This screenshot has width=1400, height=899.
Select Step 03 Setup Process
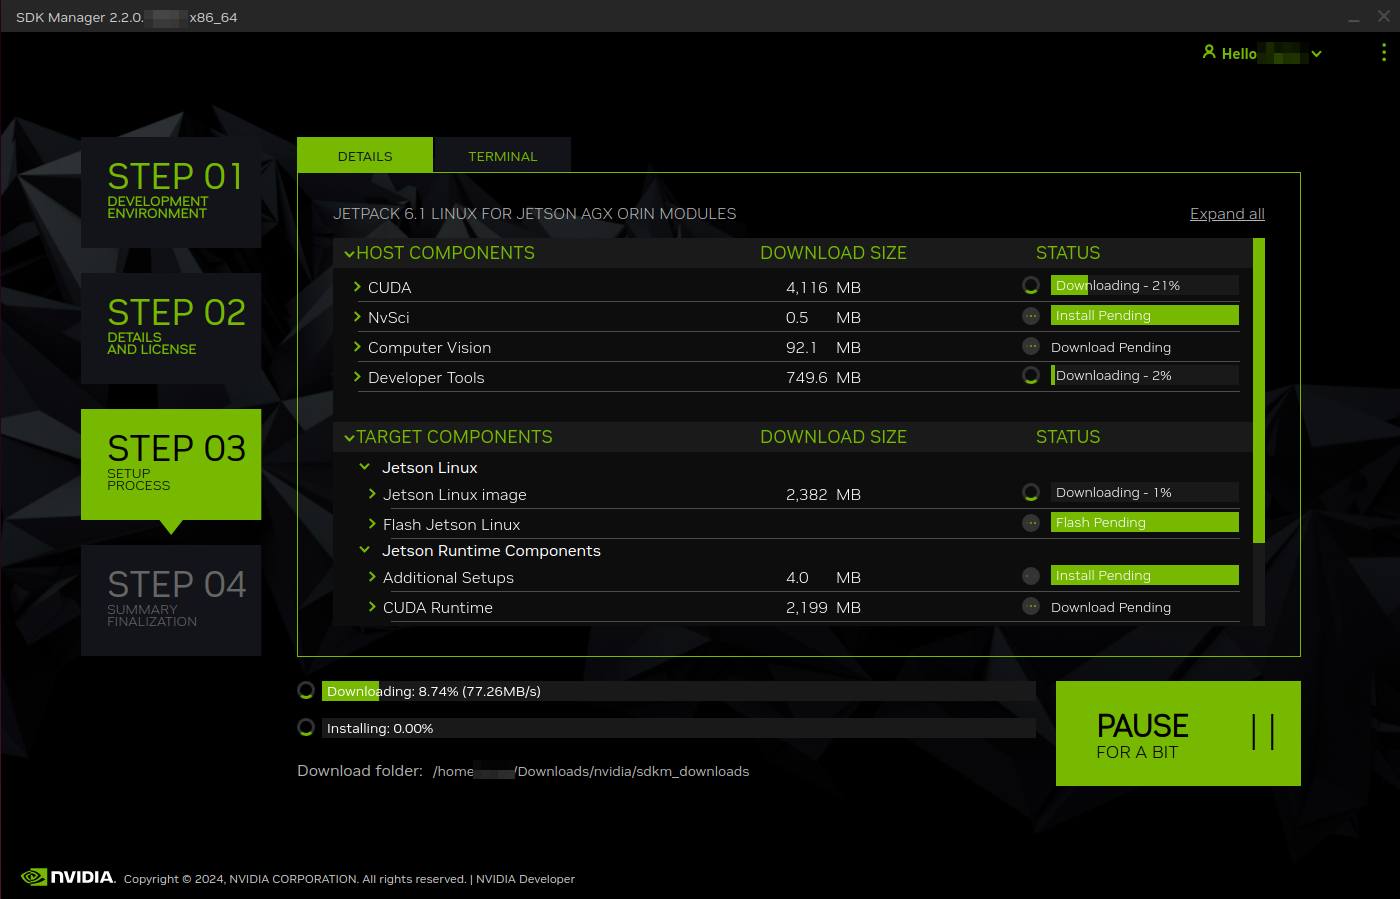[171, 464]
